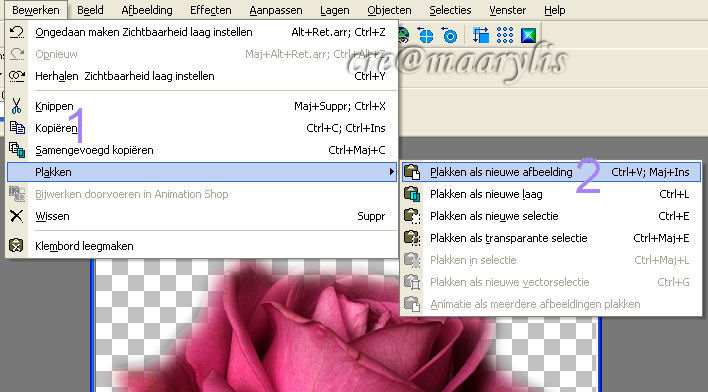The width and height of the screenshot is (708, 392).
Task: Open the Help menu
Action: [554, 10]
